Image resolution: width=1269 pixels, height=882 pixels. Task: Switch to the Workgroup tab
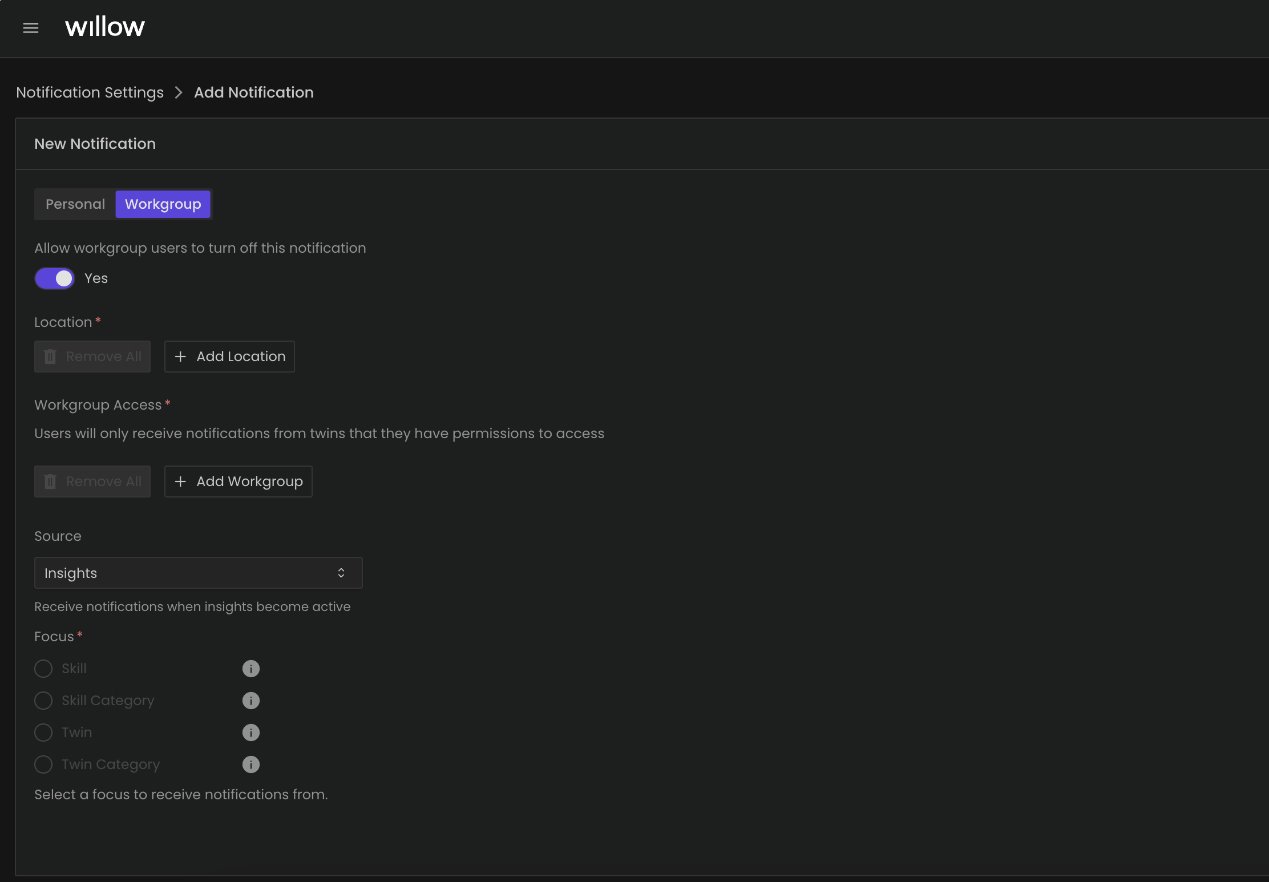coord(163,204)
